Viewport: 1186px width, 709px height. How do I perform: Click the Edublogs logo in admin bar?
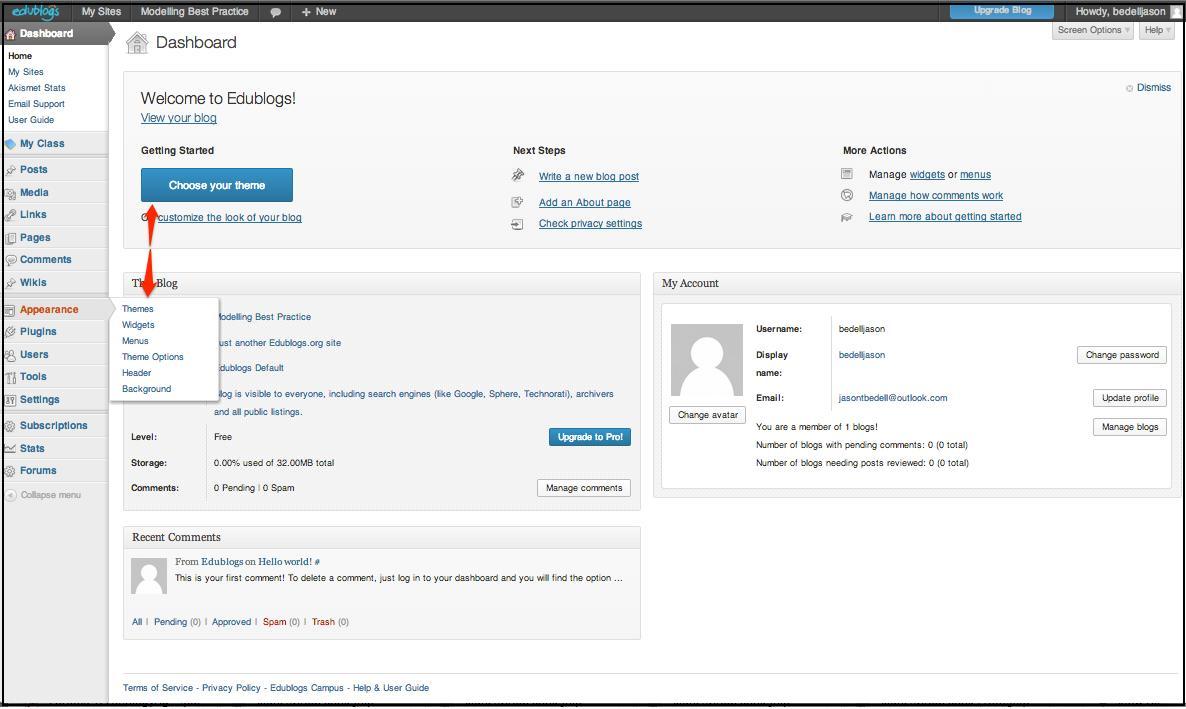36,11
